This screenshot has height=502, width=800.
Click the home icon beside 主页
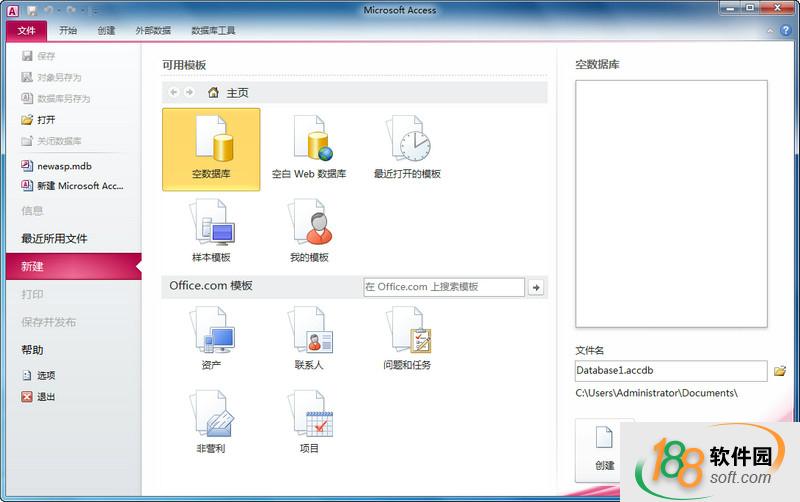pyautogui.click(x=213, y=92)
